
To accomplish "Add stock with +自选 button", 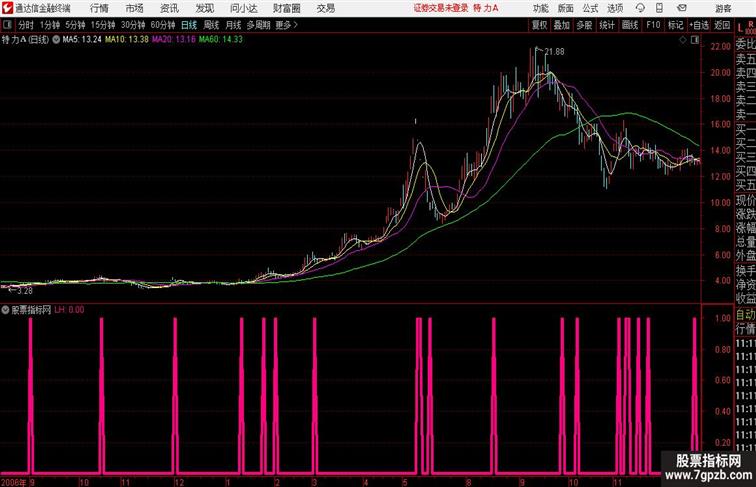I will pyautogui.click(x=699, y=25).
